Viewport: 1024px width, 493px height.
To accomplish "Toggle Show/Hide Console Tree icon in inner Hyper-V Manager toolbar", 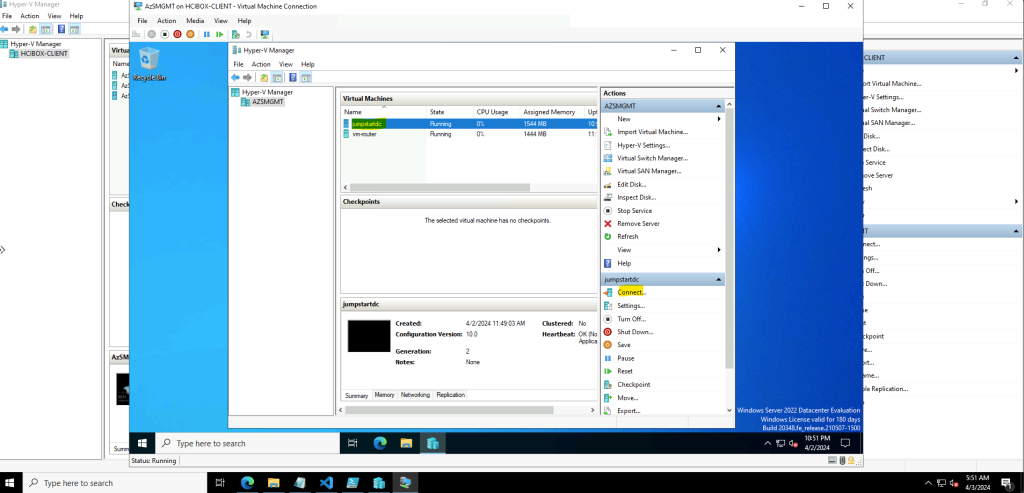I will point(277,78).
